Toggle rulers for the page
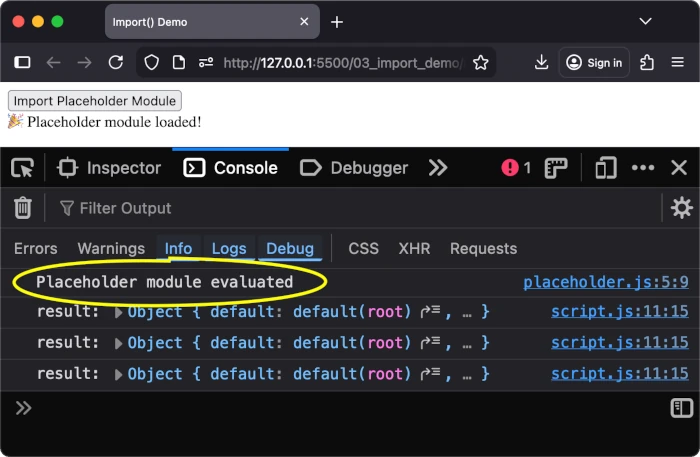Screen dimensions: 700x457 point(556,168)
